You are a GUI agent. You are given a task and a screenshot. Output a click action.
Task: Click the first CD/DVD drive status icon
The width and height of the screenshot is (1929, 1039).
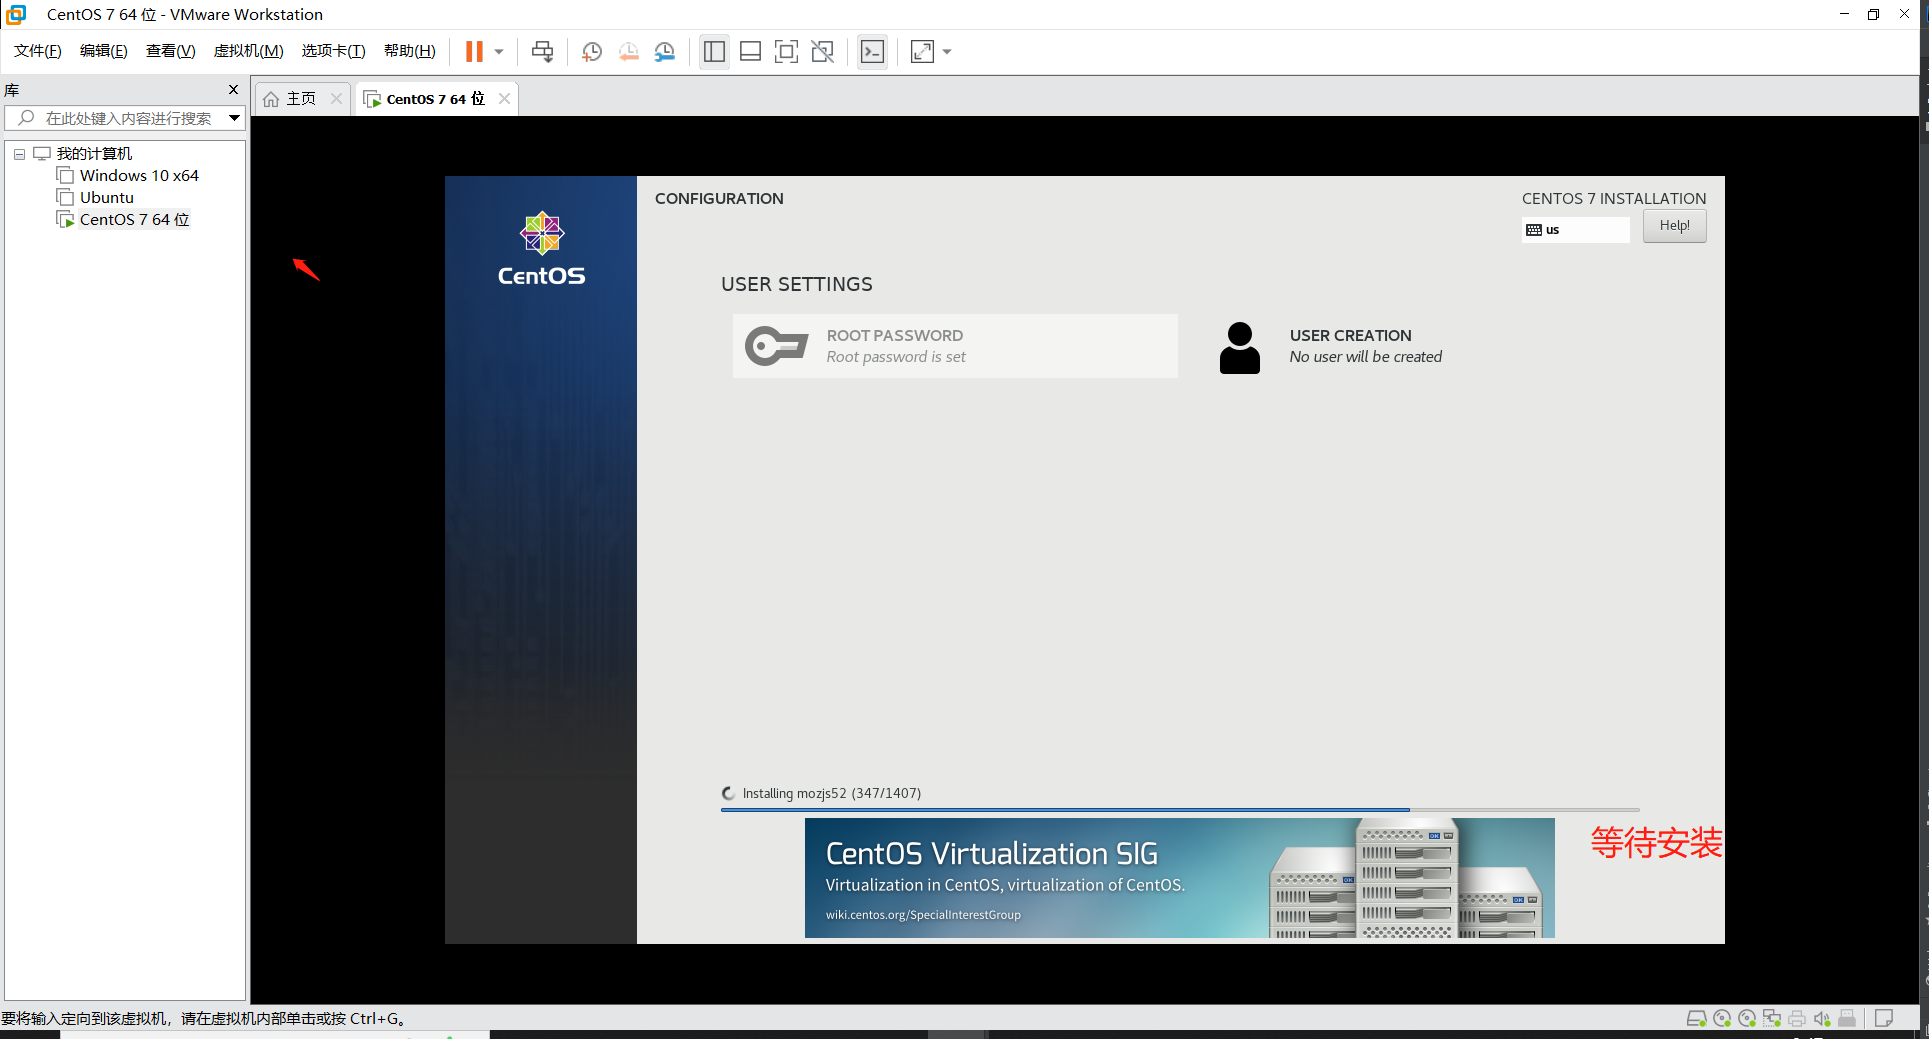coord(1722,1019)
